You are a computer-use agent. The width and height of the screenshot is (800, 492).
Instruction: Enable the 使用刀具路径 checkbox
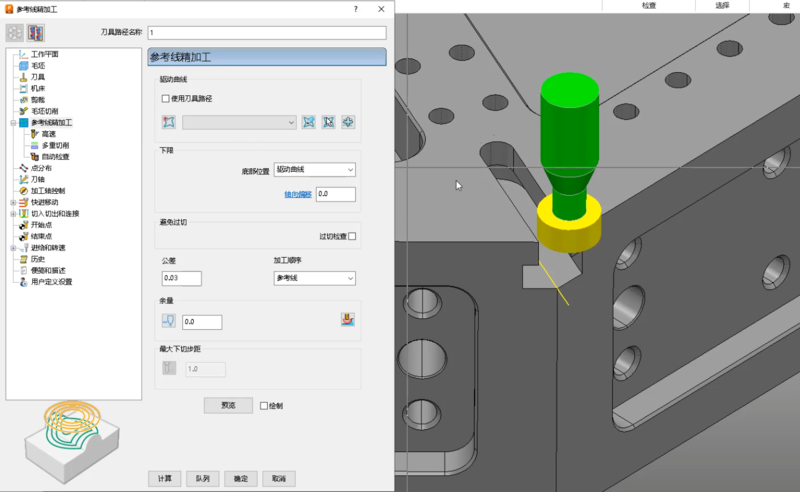(166, 98)
